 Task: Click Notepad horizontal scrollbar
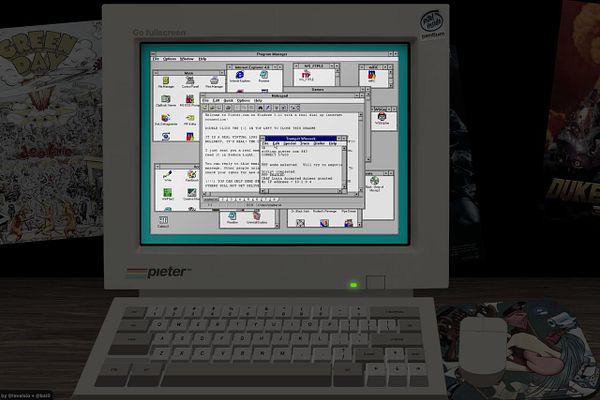click(280, 194)
